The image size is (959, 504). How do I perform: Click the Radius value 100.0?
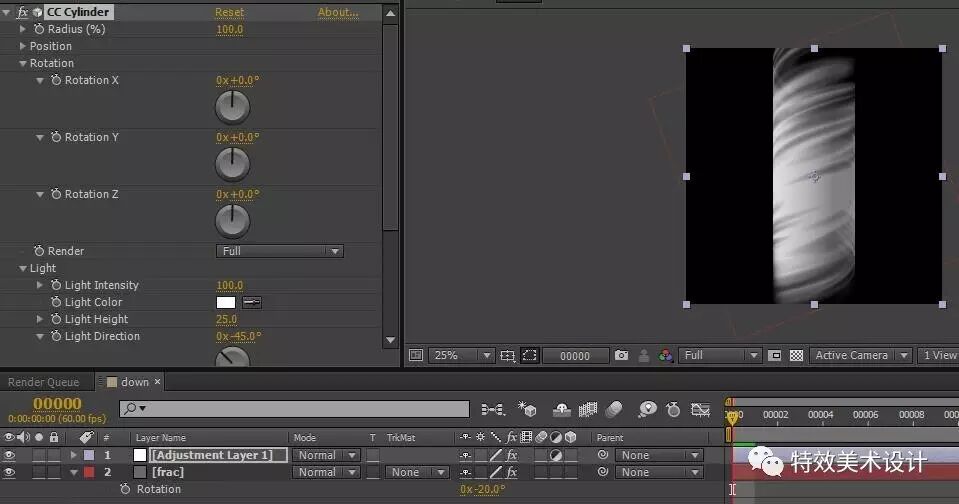click(230, 29)
